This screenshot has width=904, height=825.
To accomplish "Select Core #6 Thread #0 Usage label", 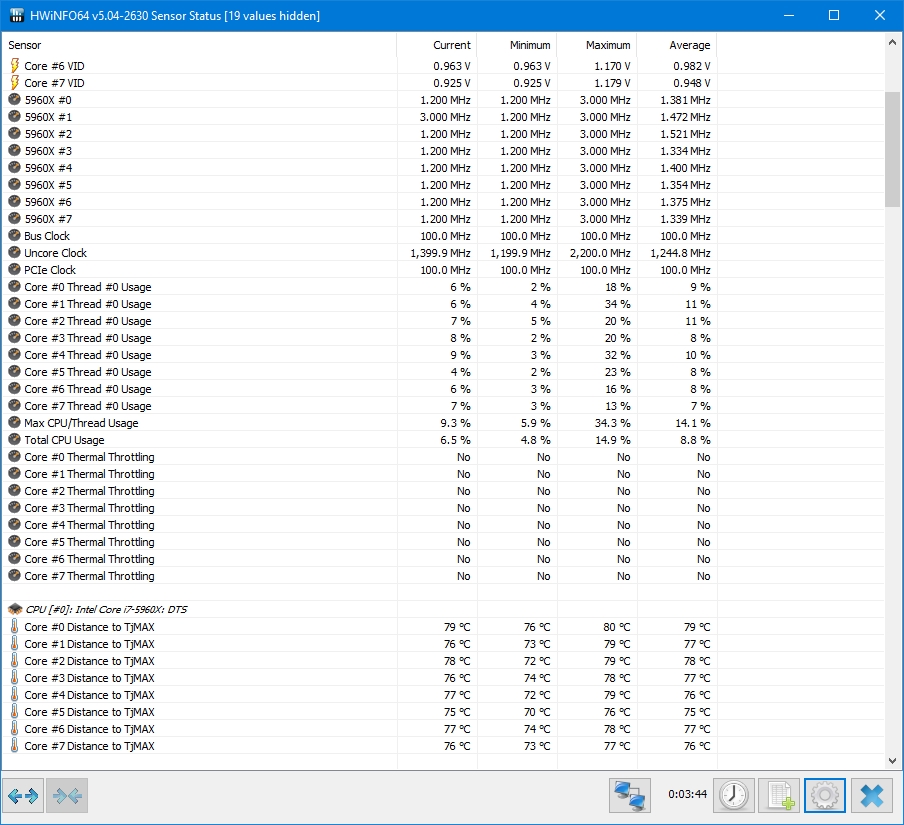I will tap(88, 389).
